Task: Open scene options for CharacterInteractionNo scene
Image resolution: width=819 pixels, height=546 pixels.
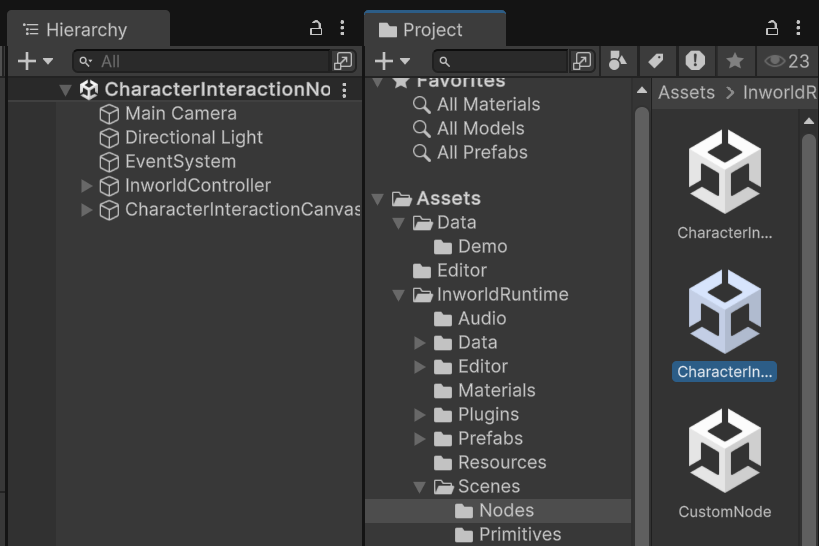Action: coord(344,90)
